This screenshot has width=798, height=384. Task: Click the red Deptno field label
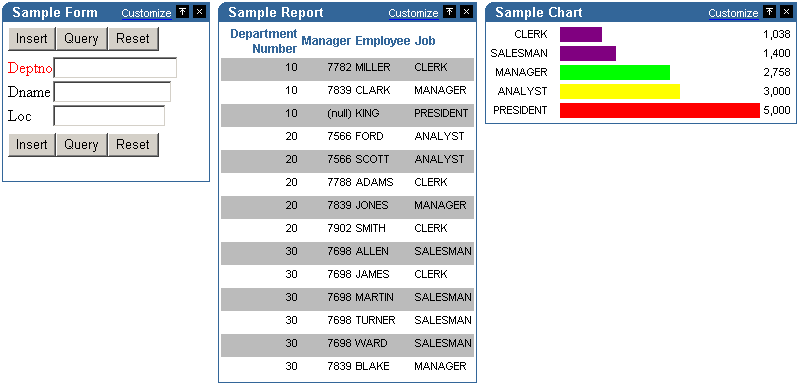pyautogui.click(x=30, y=68)
